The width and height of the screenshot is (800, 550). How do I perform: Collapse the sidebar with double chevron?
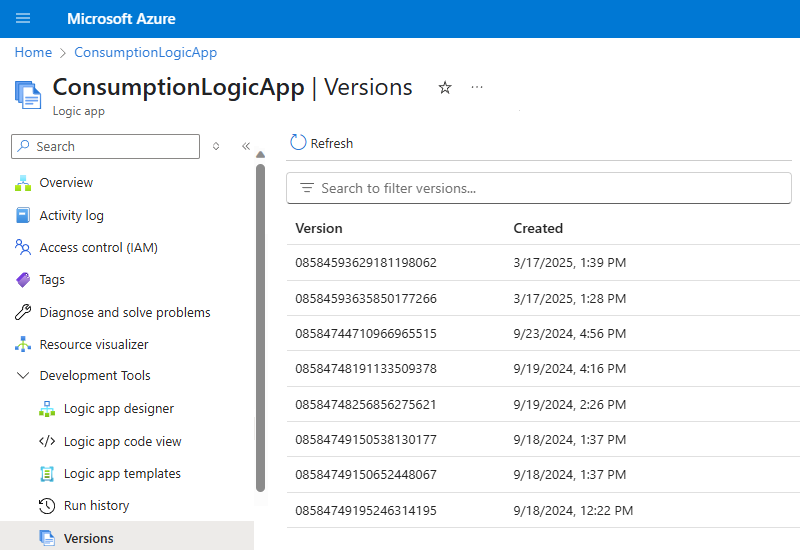(246, 146)
